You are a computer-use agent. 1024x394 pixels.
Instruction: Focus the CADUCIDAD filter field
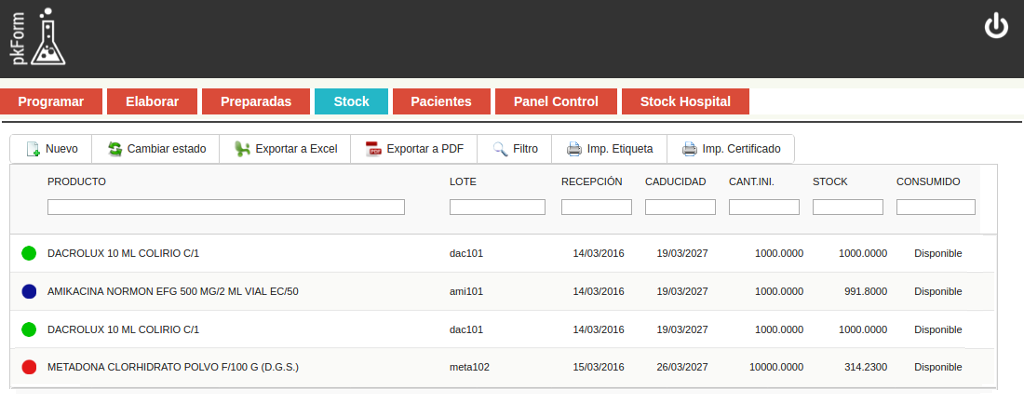680,207
